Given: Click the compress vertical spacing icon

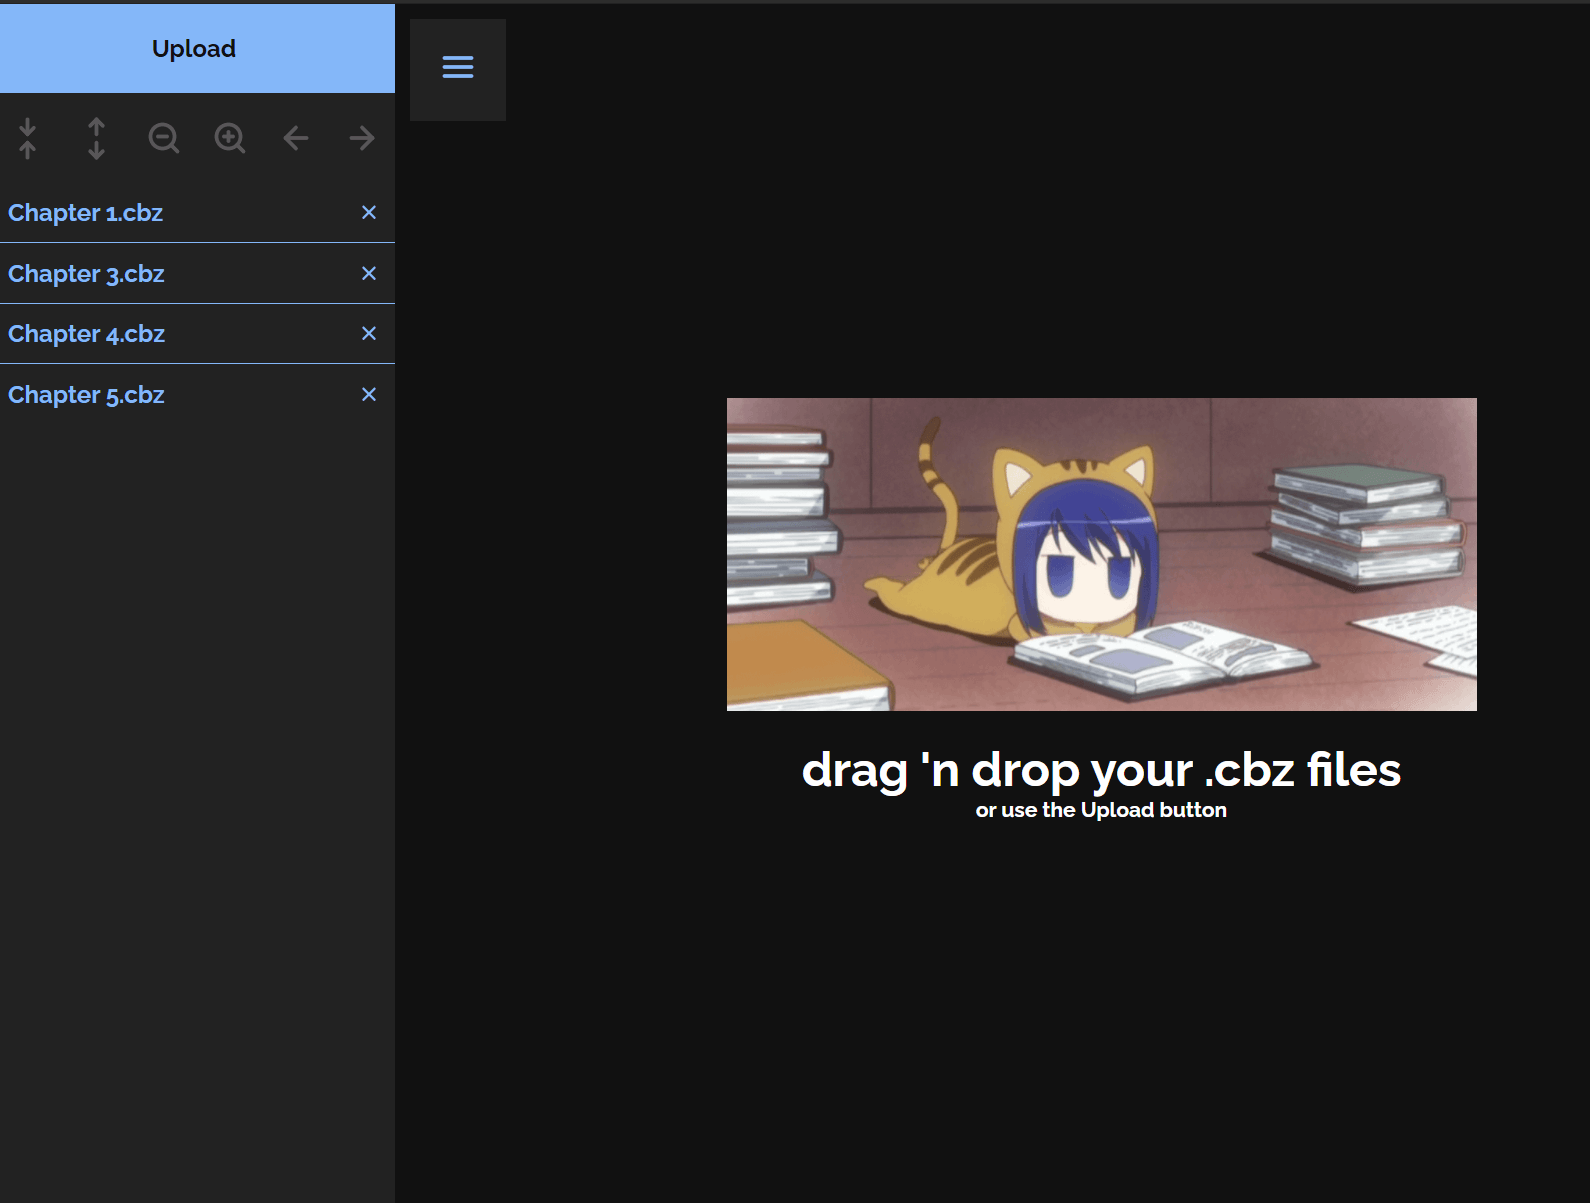Looking at the screenshot, I should click(x=28, y=138).
